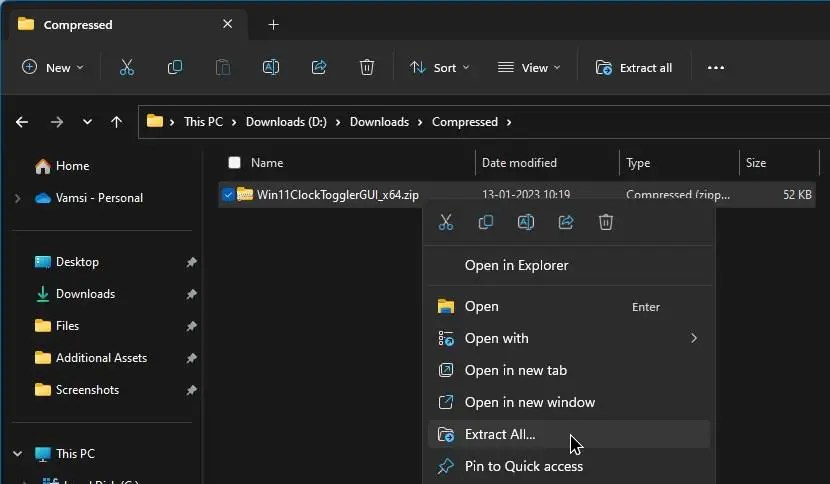Click the Downloads breadcrumb in address bar
Screen dimensions: 830x484
pyautogui.click(x=379, y=122)
